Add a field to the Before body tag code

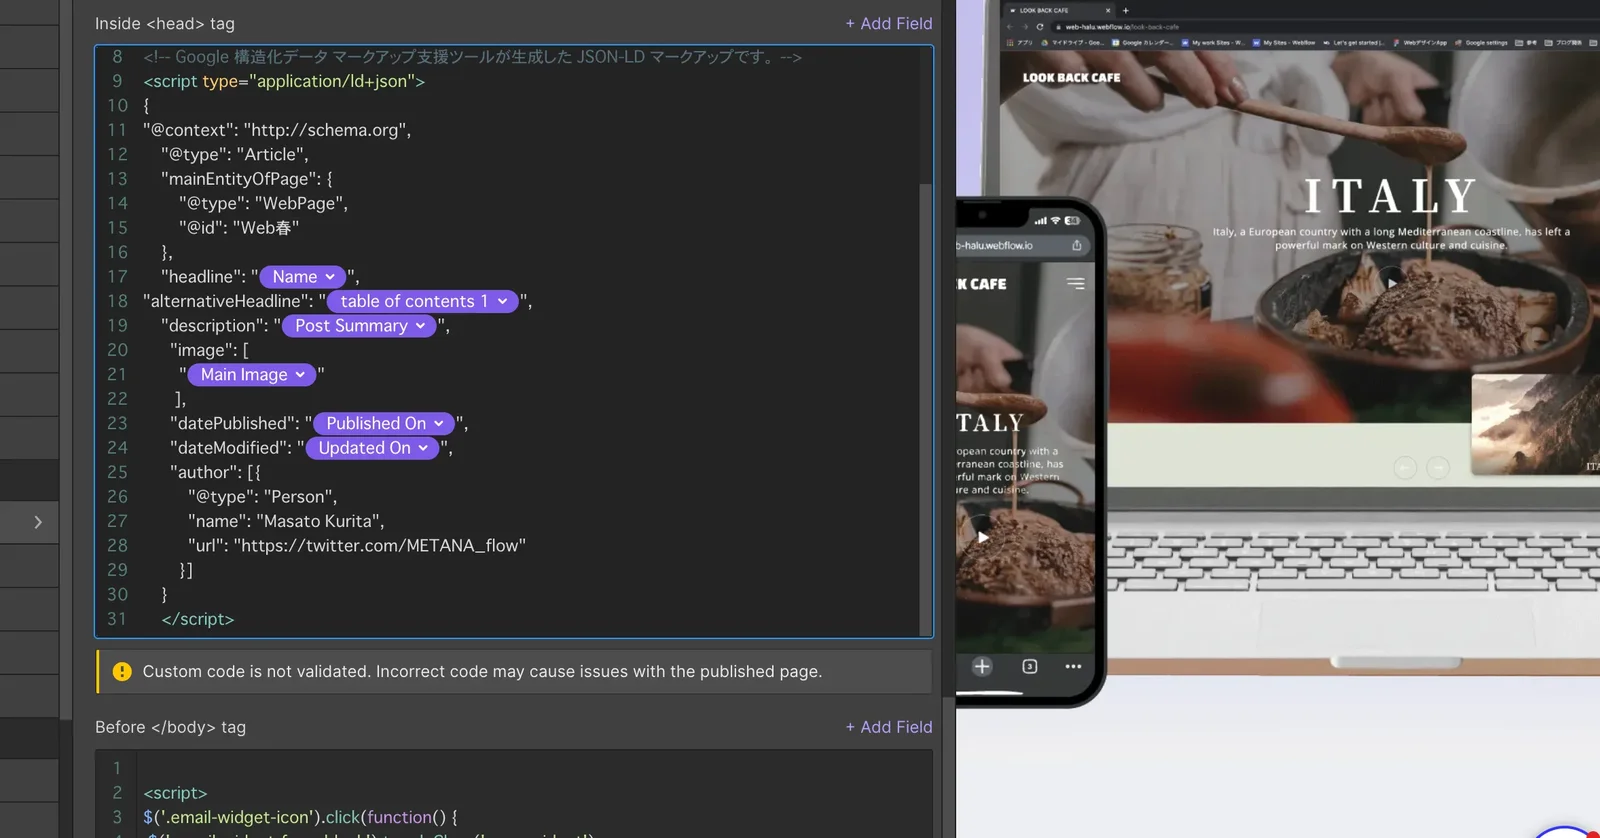click(888, 727)
